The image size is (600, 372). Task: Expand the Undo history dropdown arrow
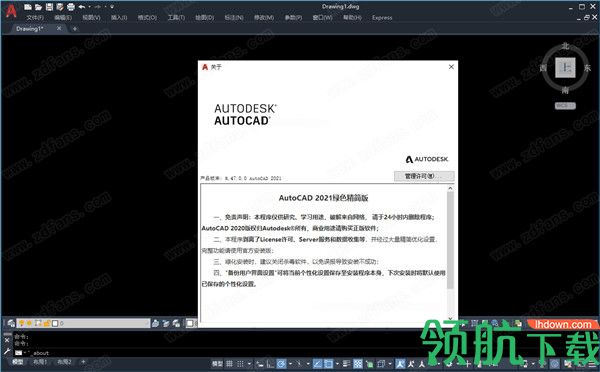point(89,7)
